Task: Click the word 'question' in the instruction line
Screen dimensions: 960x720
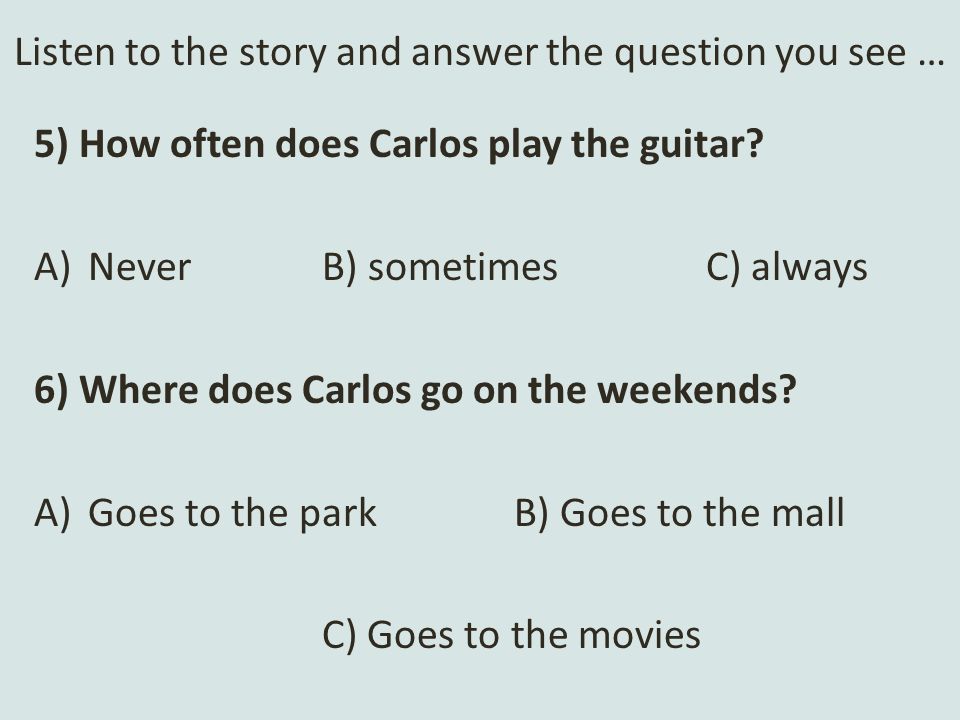Action: click(x=690, y=54)
